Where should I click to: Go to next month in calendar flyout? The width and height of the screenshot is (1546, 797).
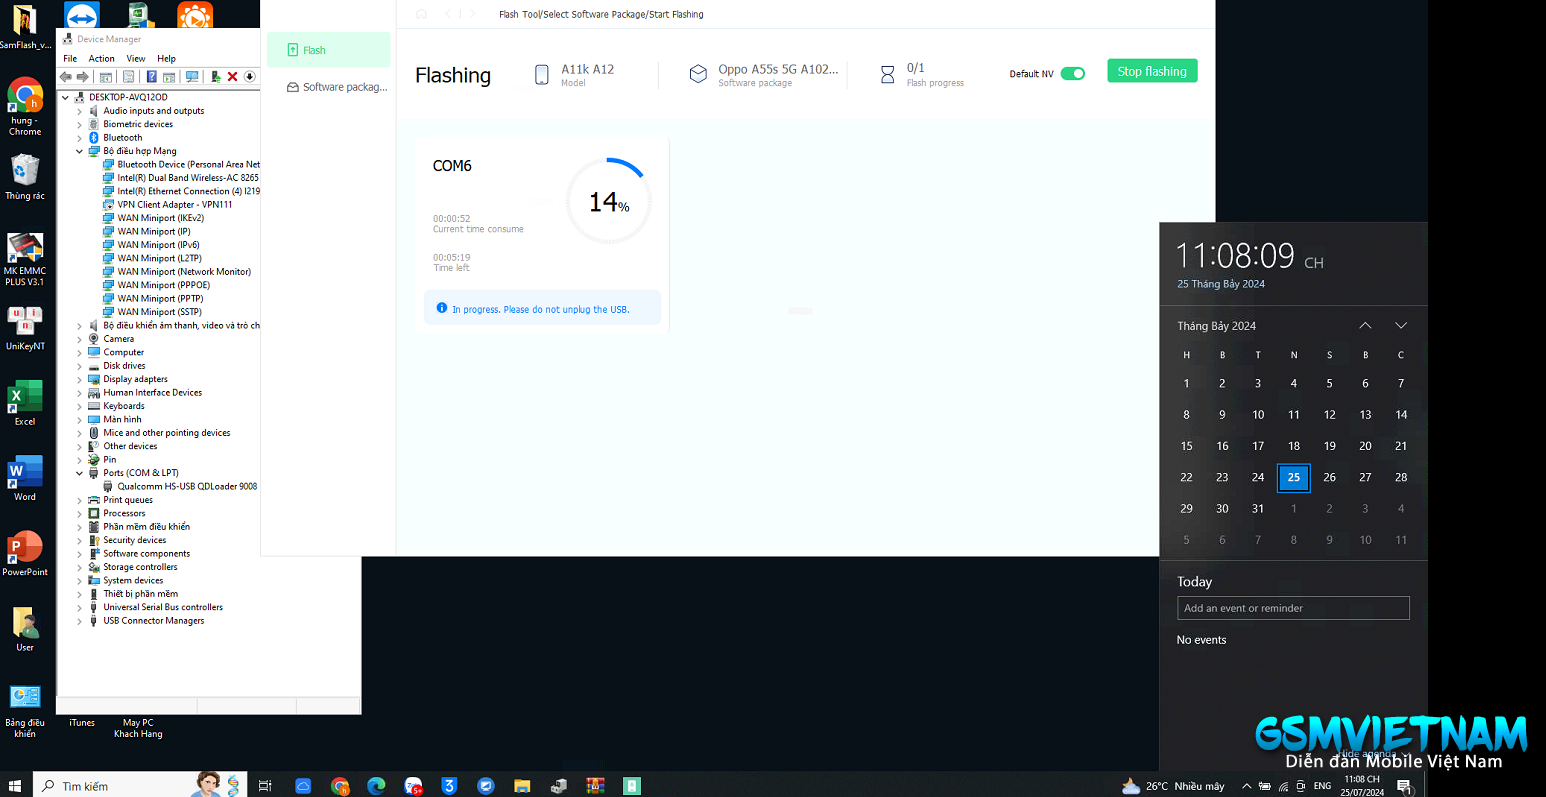(1401, 326)
